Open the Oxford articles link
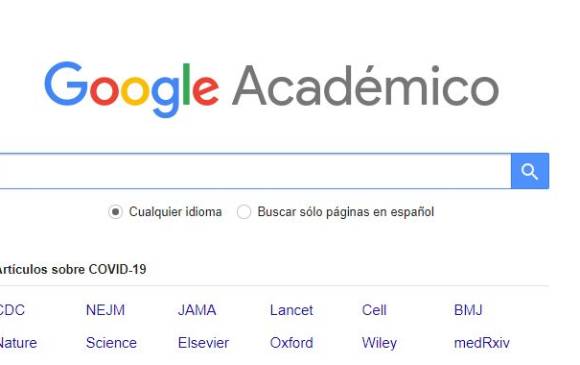 [x=291, y=343]
